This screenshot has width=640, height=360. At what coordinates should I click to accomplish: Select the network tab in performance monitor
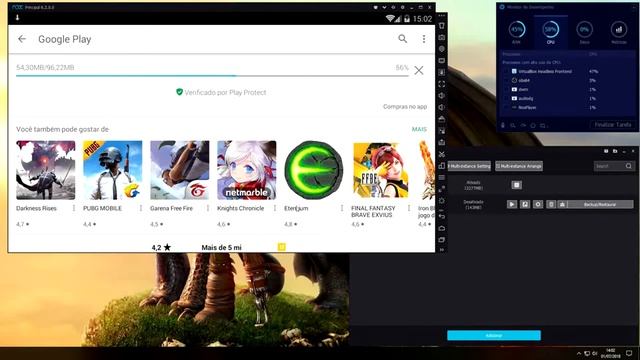click(x=619, y=33)
